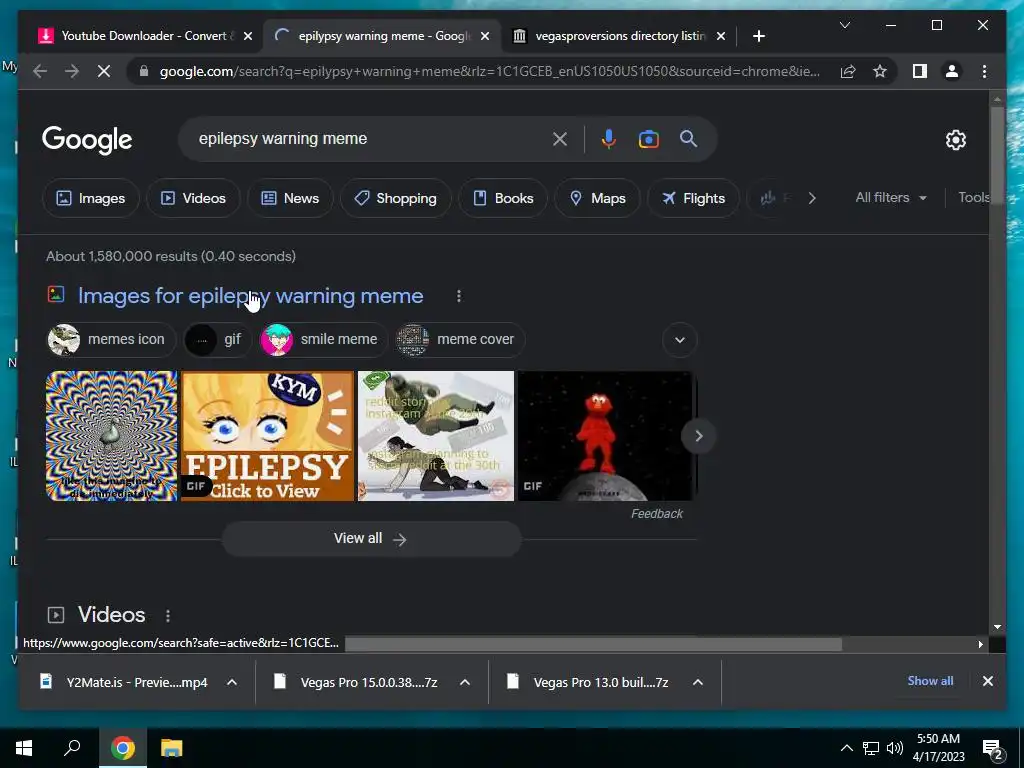Open Vegas Pro 15 download options

click(465, 682)
